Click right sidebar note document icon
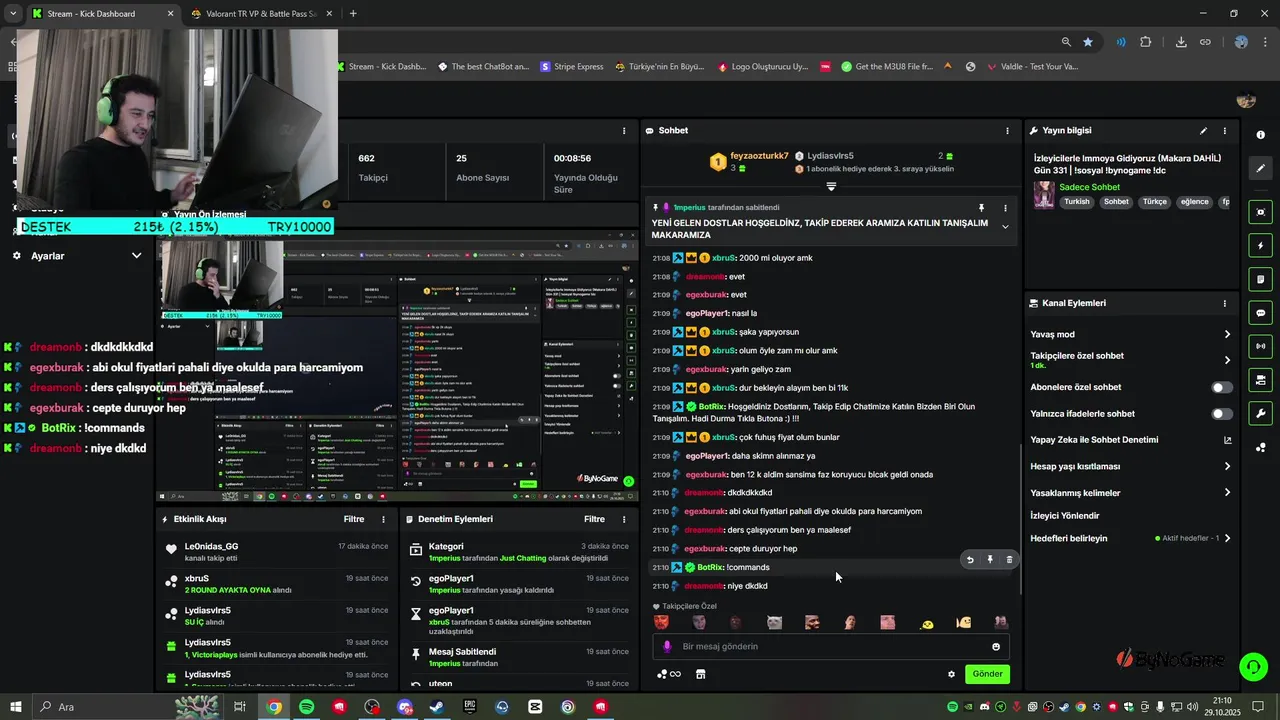The width and height of the screenshot is (1280, 720). [x=1260, y=279]
